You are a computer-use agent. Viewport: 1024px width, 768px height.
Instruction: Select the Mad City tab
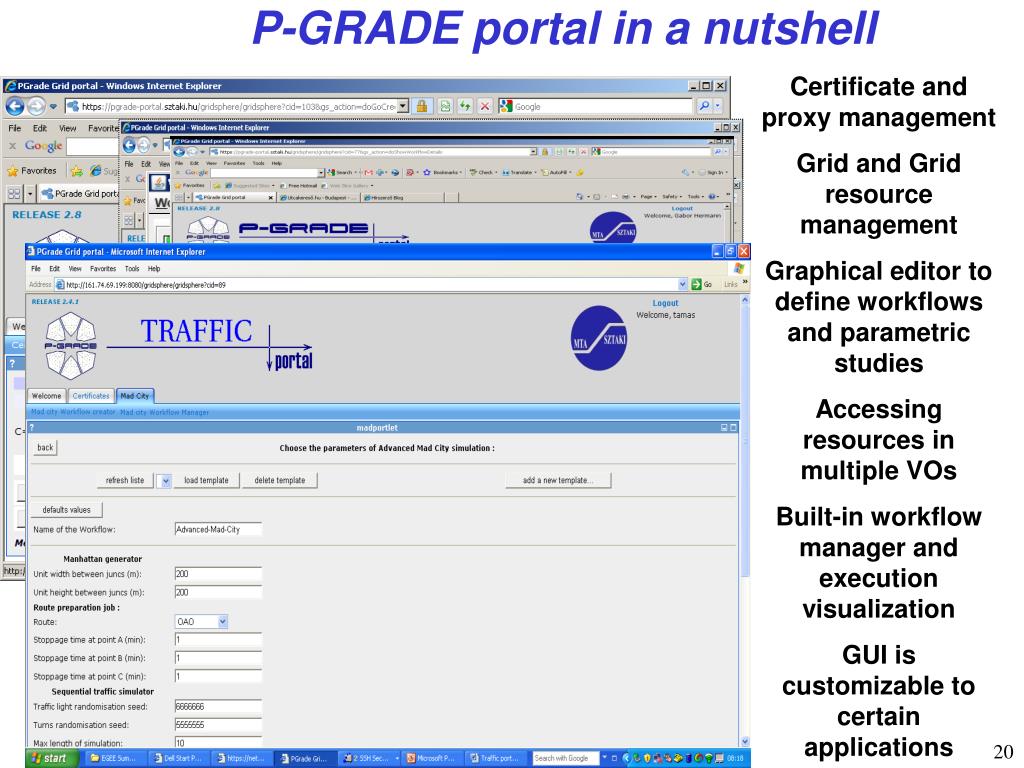point(135,396)
